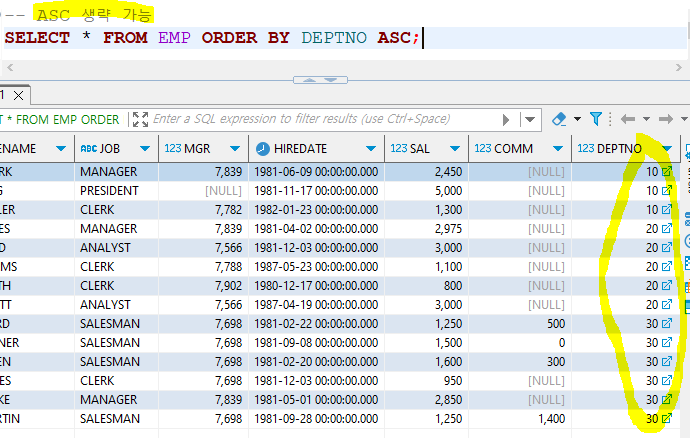Select the PRESIDENT job cell

117,191
